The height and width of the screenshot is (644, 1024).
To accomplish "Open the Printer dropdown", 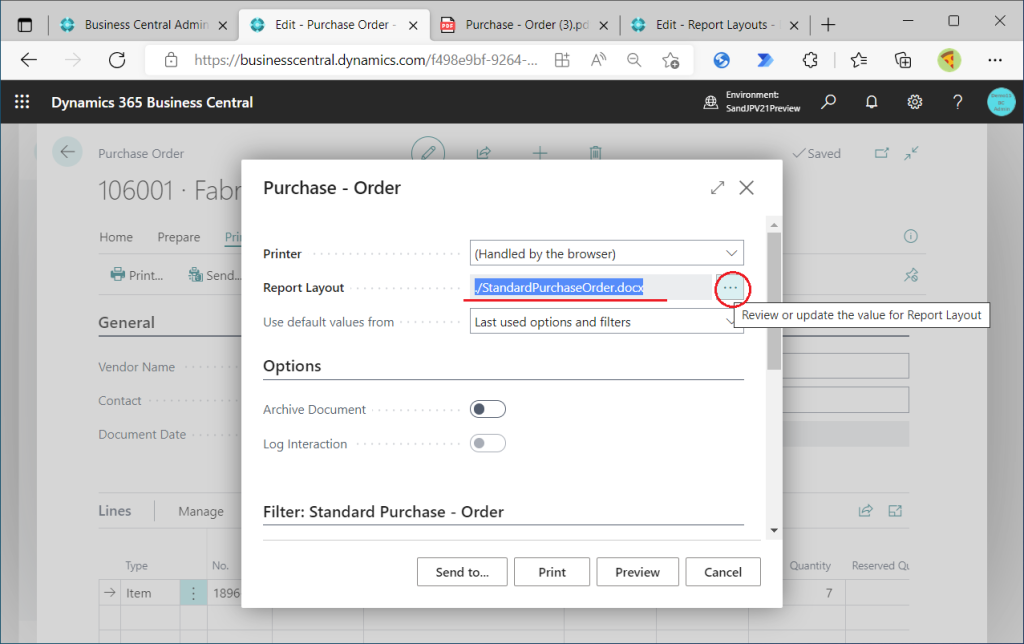I will click(606, 253).
